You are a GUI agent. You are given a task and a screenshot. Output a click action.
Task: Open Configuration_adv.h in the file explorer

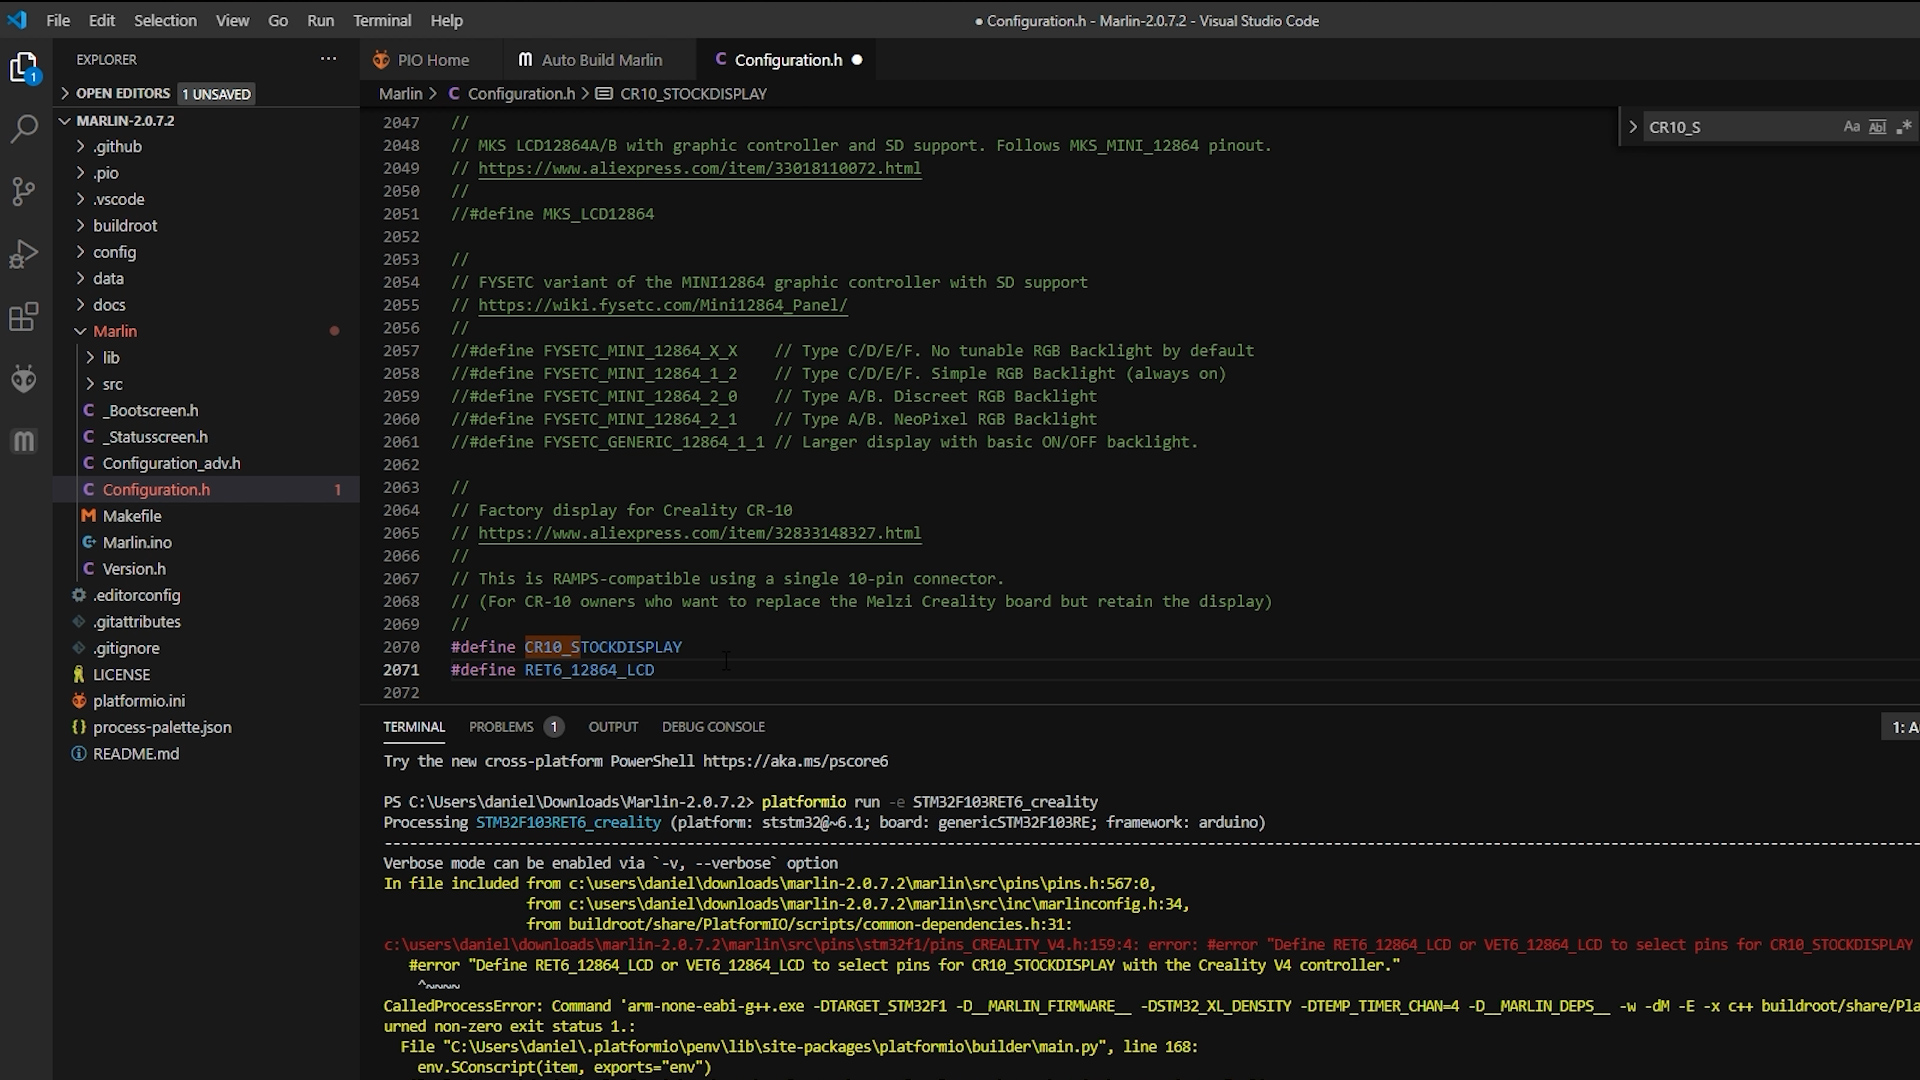point(171,463)
